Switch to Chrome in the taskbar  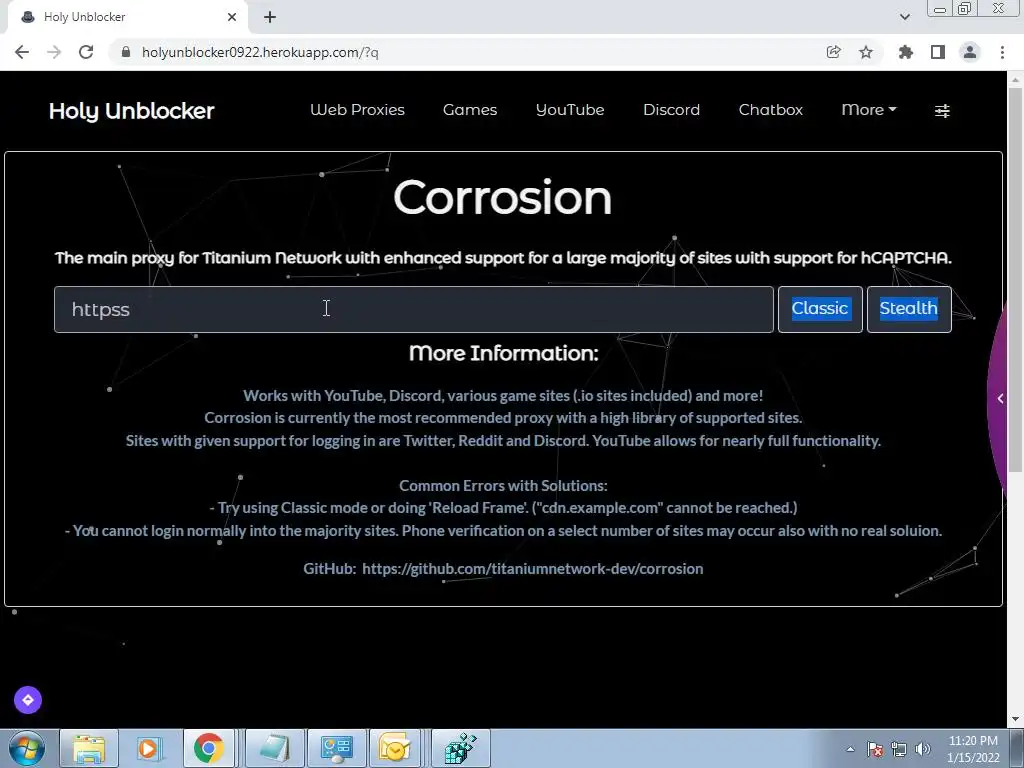click(x=208, y=748)
